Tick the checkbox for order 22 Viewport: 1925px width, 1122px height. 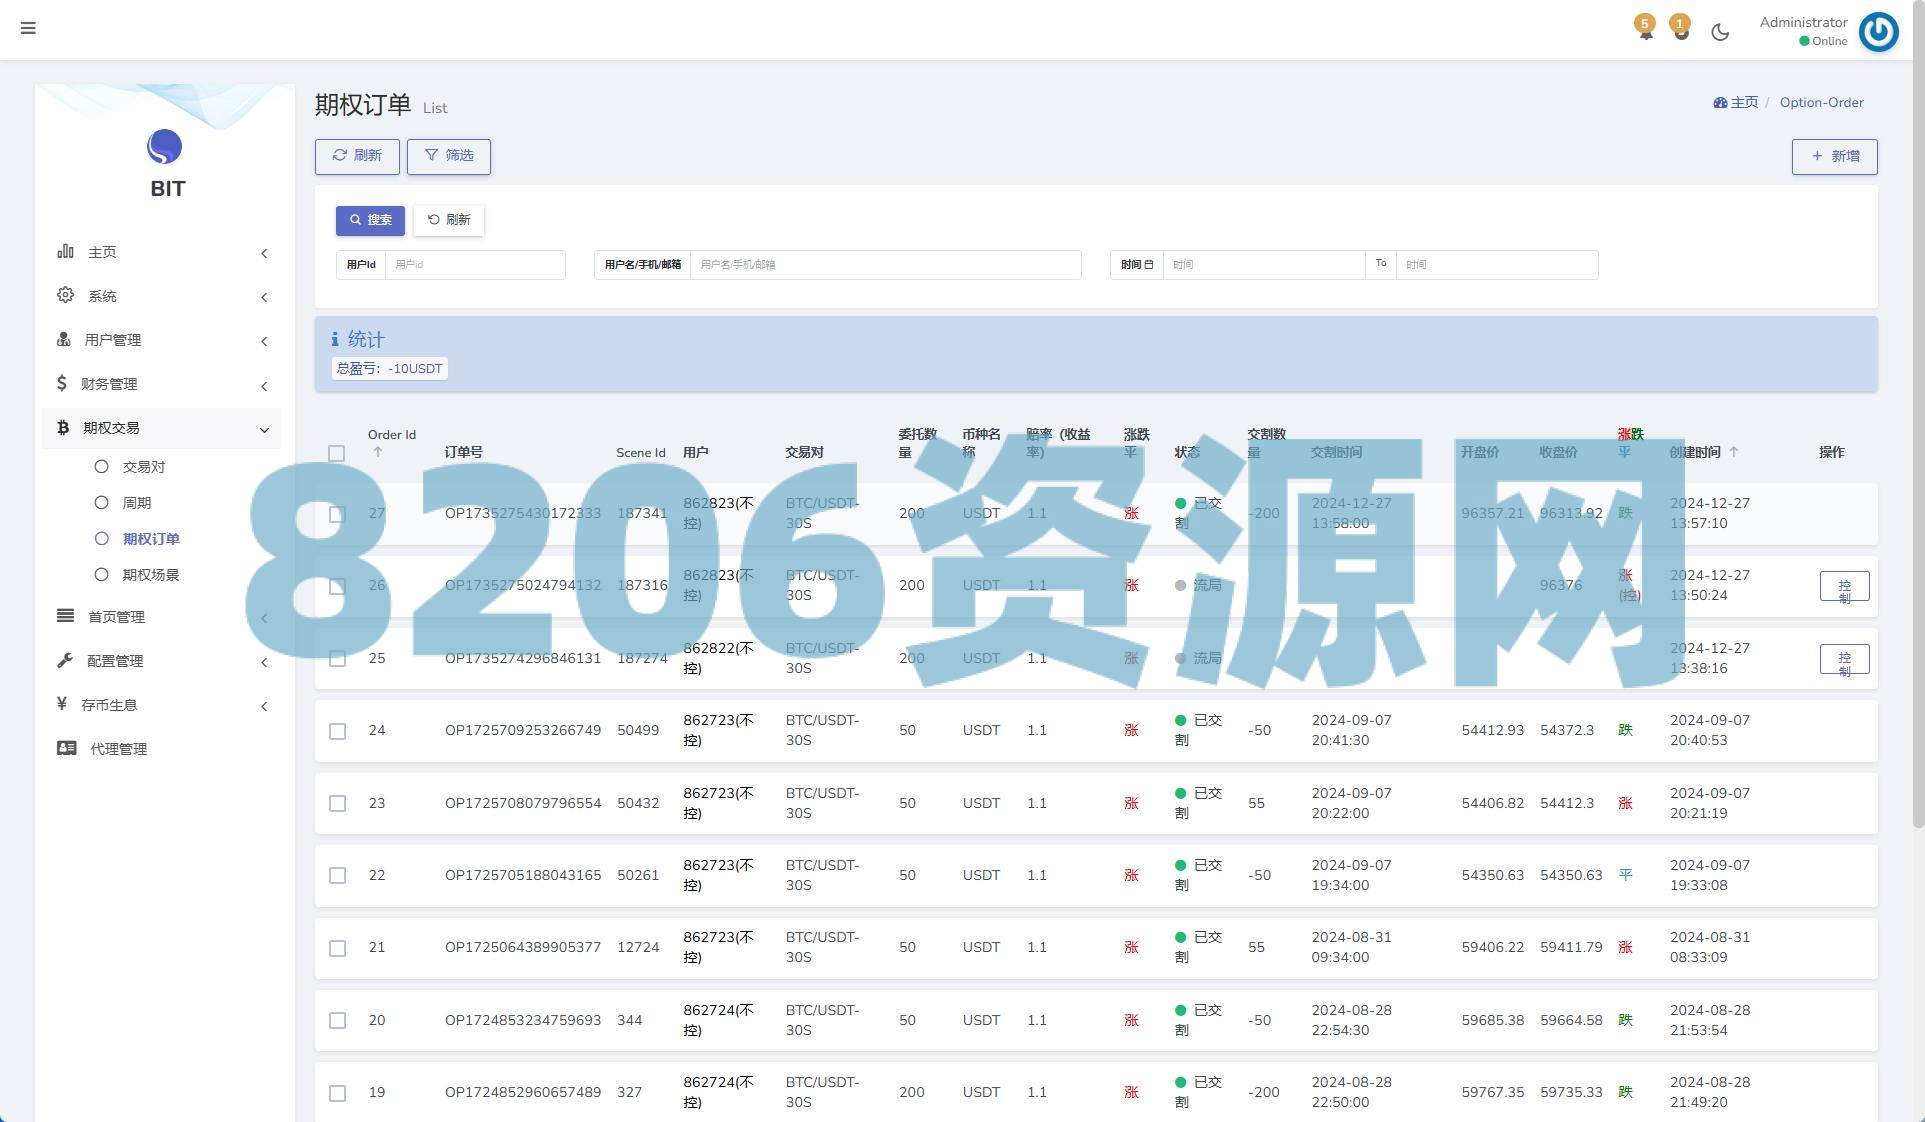click(x=338, y=875)
